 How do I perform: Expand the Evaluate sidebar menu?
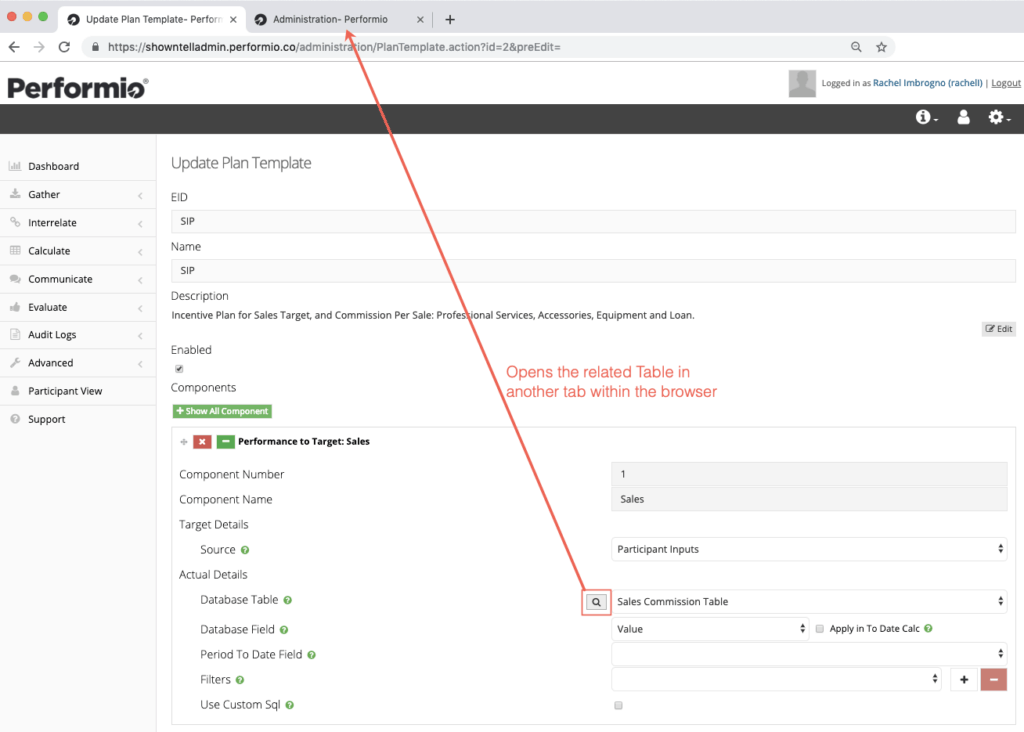click(78, 307)
